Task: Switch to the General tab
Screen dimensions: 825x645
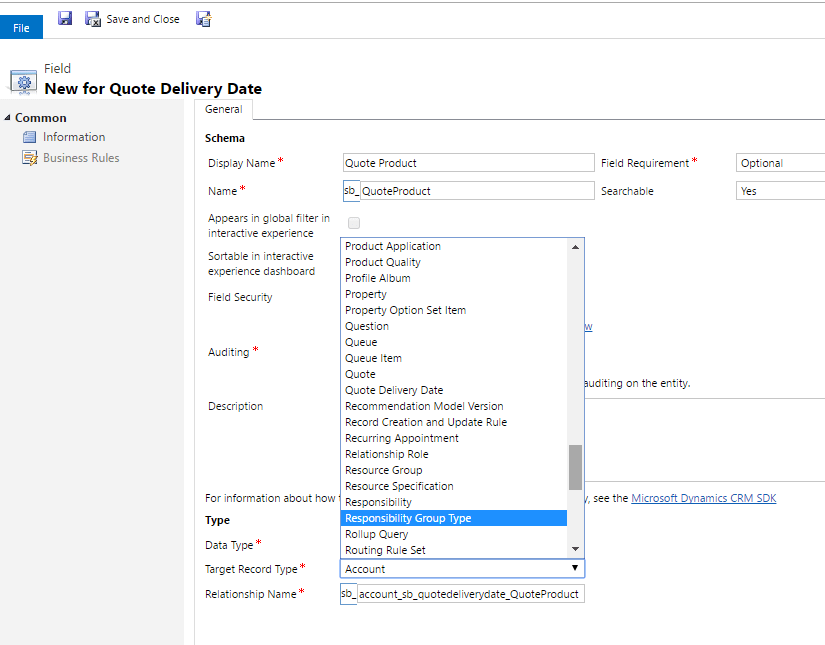Action: tap(223, 109)
